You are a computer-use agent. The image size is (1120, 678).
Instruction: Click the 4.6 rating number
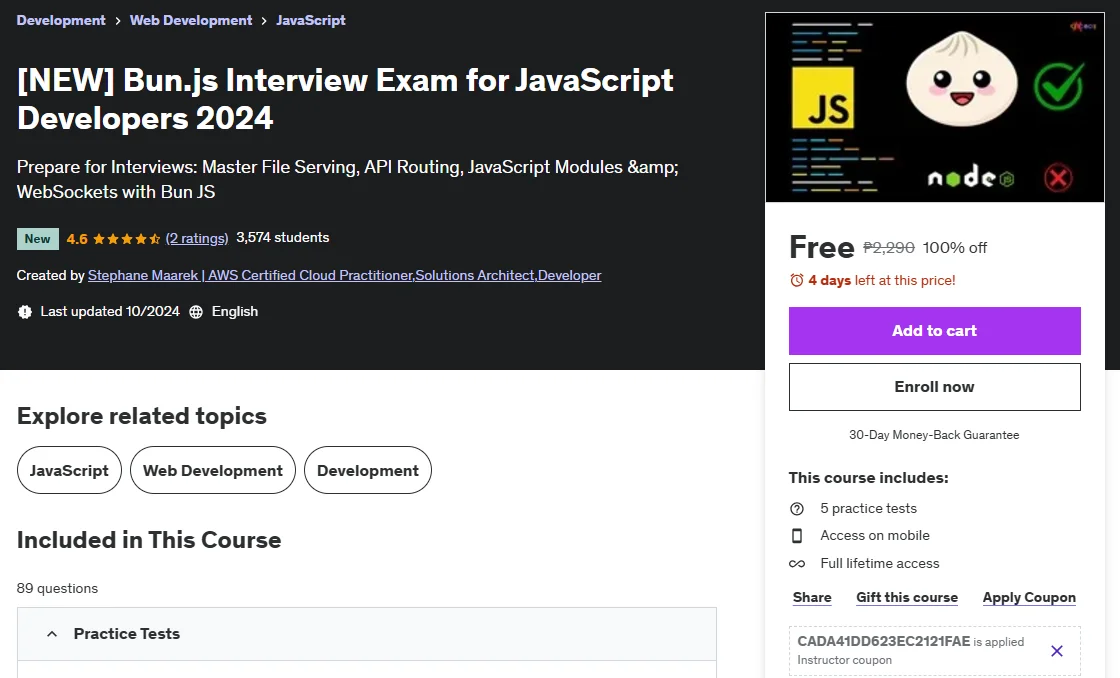click(x=77, y=239)
